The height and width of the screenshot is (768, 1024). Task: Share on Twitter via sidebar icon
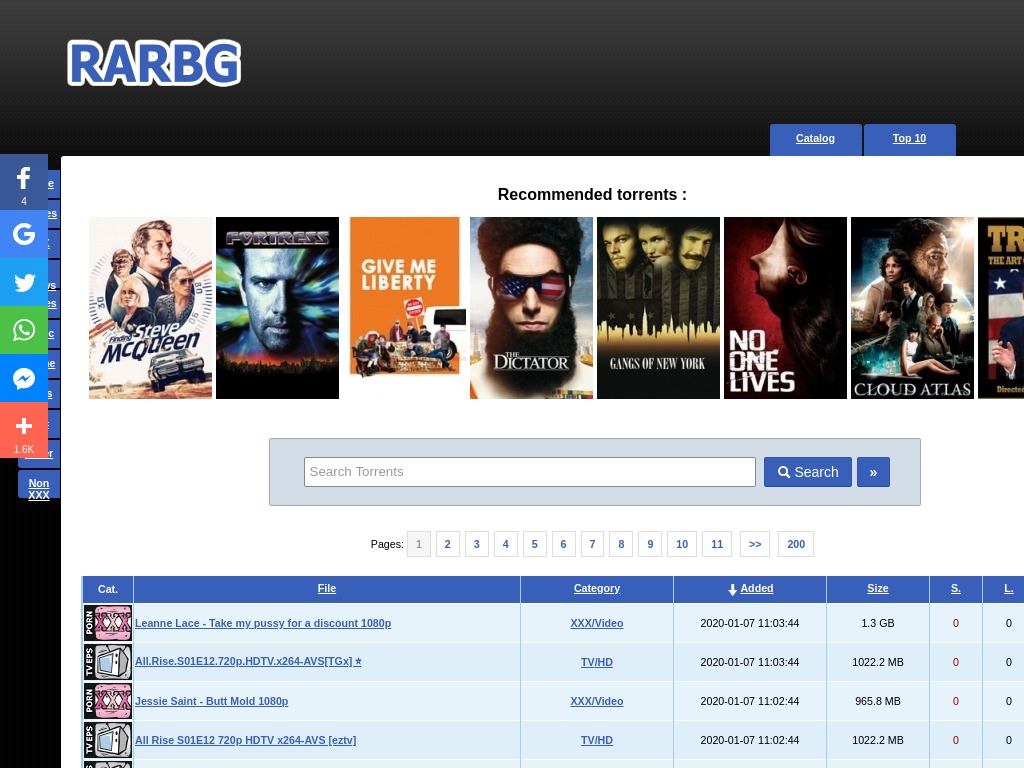(24, 282)
